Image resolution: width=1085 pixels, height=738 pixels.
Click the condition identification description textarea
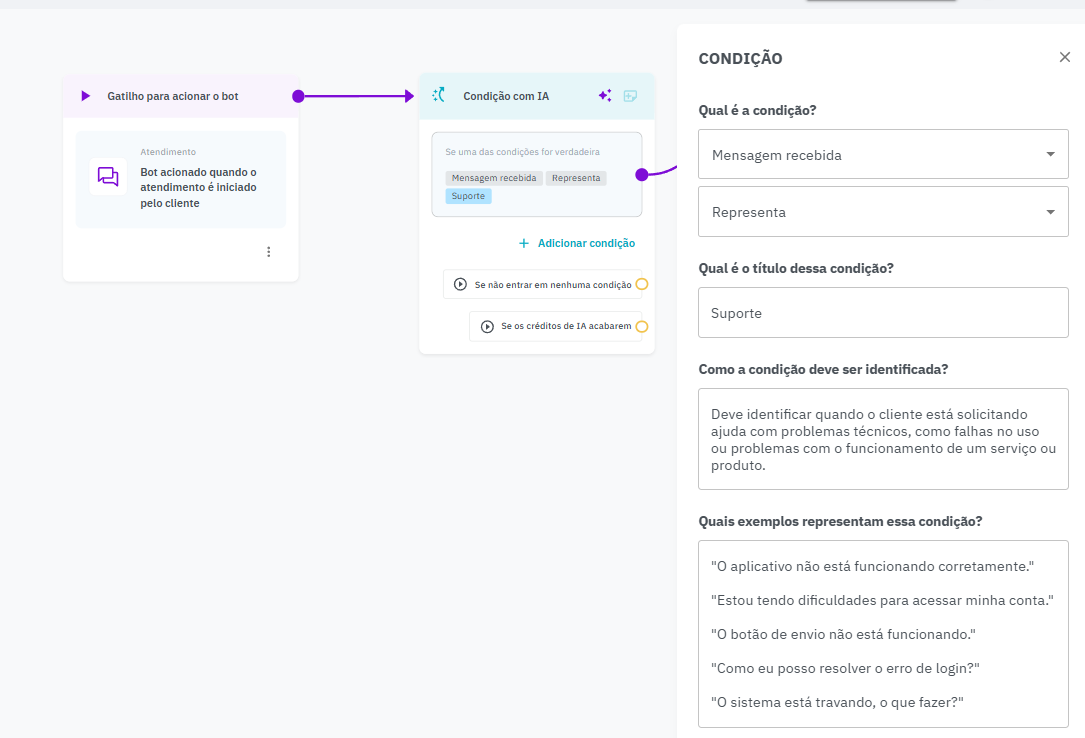883,439
